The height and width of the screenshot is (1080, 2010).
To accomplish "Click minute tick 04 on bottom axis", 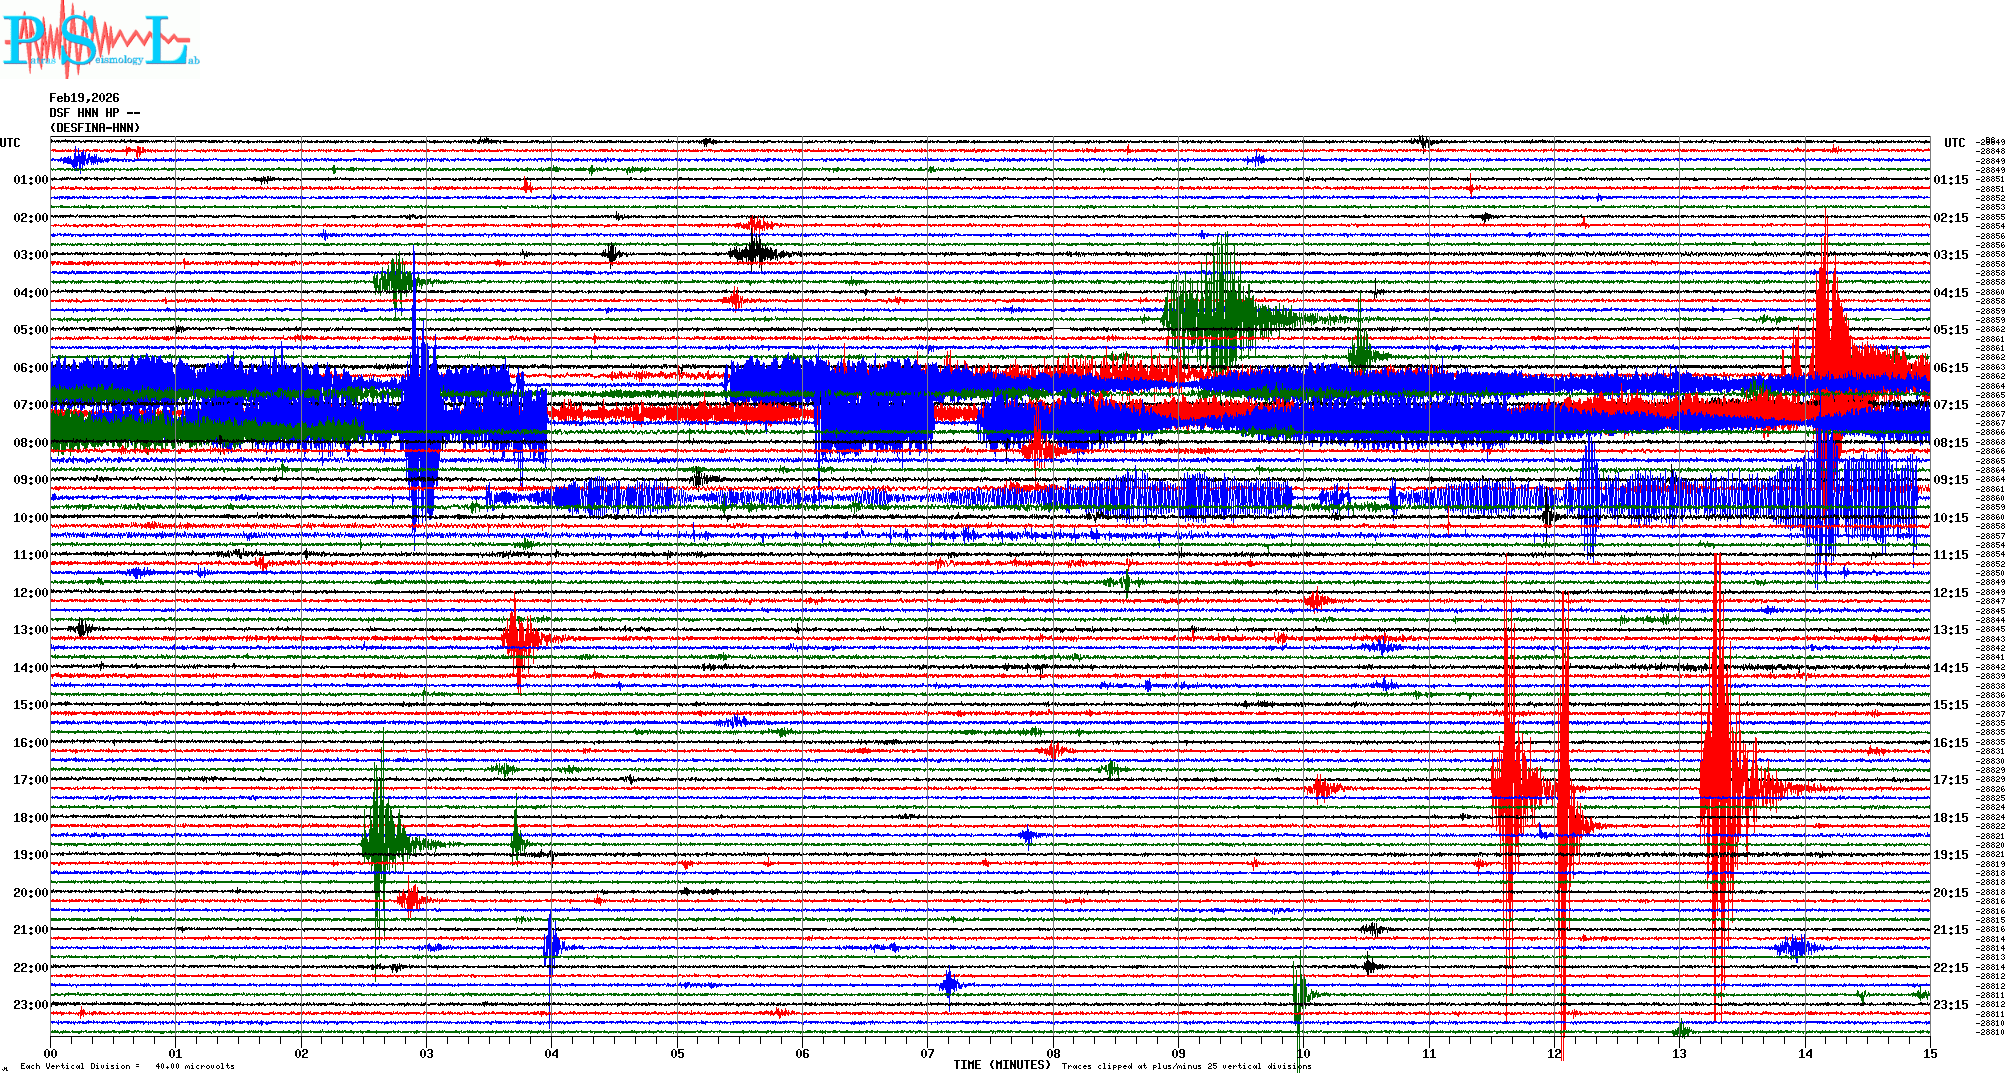I will [552, 1053].
